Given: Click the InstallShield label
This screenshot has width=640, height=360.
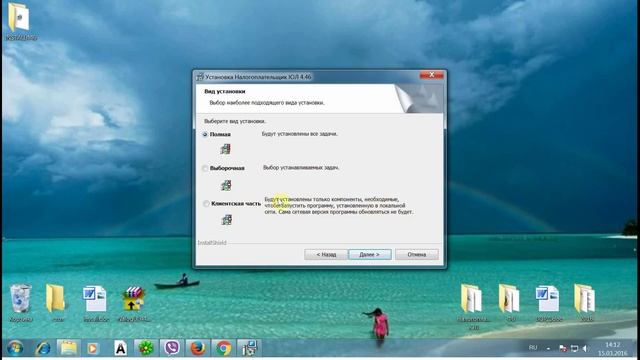Looking at the screenshot, I should (x=212, y=242).
